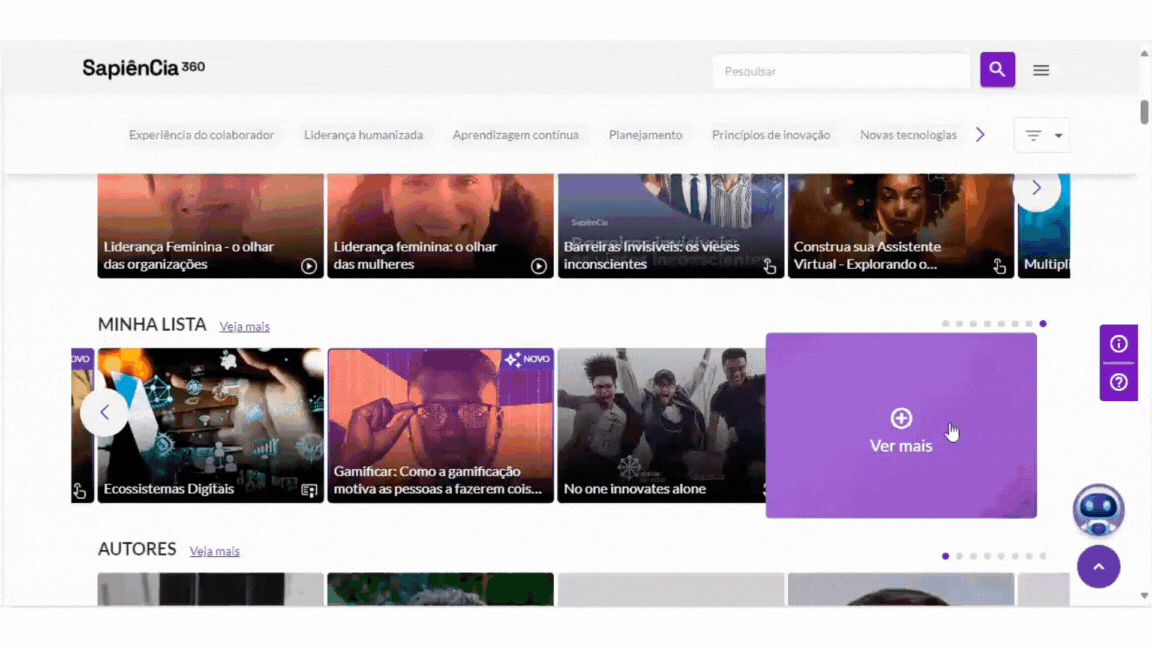The image size is (1152, 648).
Task: Click interactive hand icon on Assistente Virtual card
Action: point(999,266)
